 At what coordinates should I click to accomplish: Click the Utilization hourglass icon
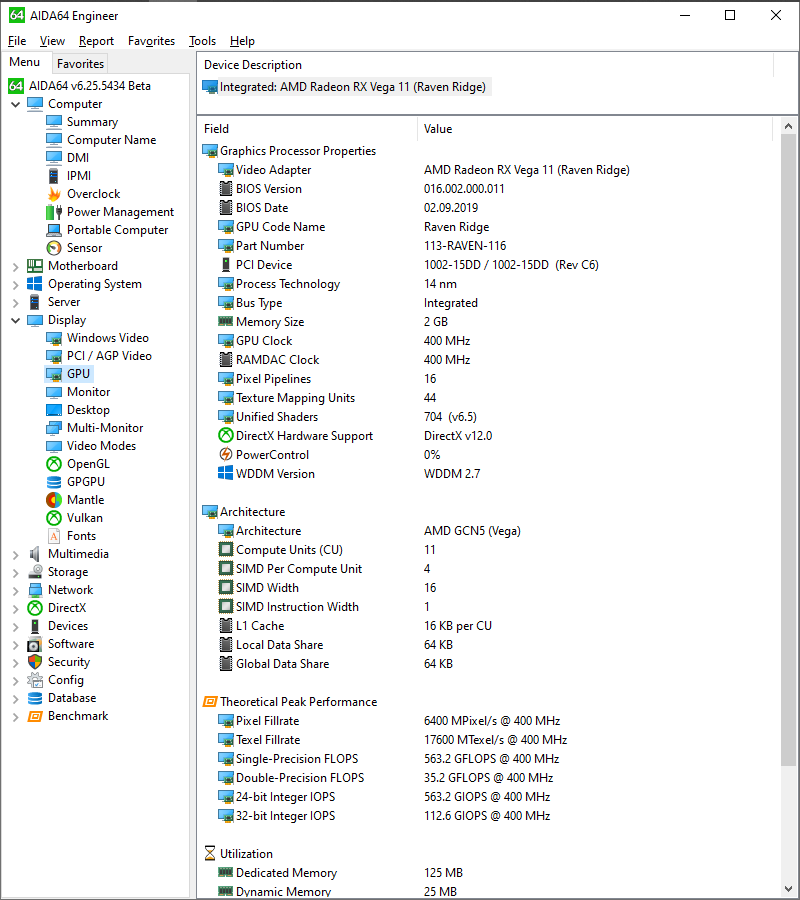click(x=210, y=854)
